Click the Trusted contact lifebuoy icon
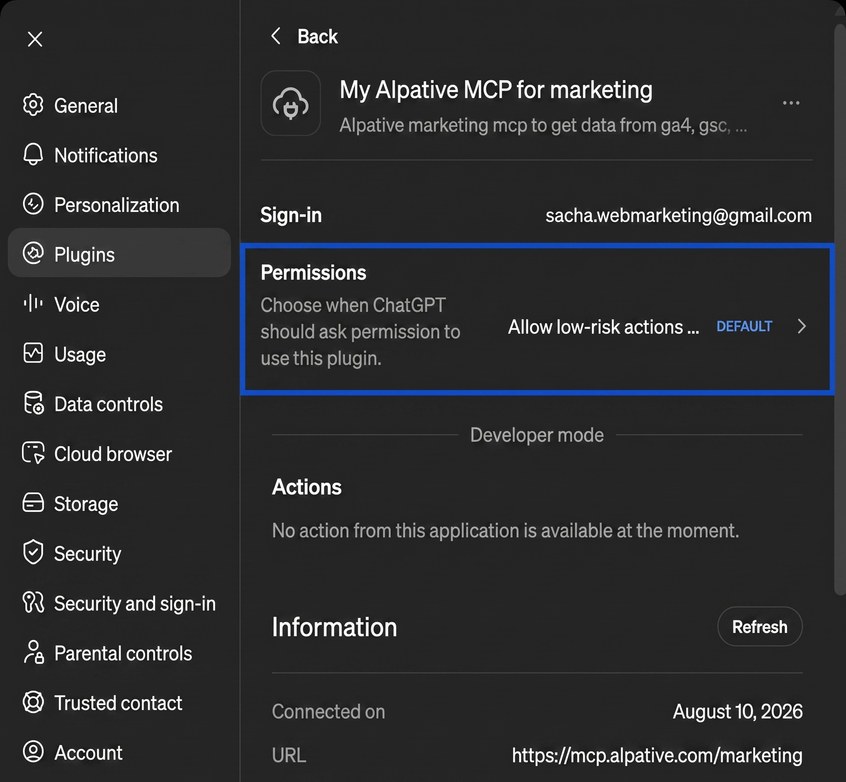 pyautogui.click(x=33, y=702)
